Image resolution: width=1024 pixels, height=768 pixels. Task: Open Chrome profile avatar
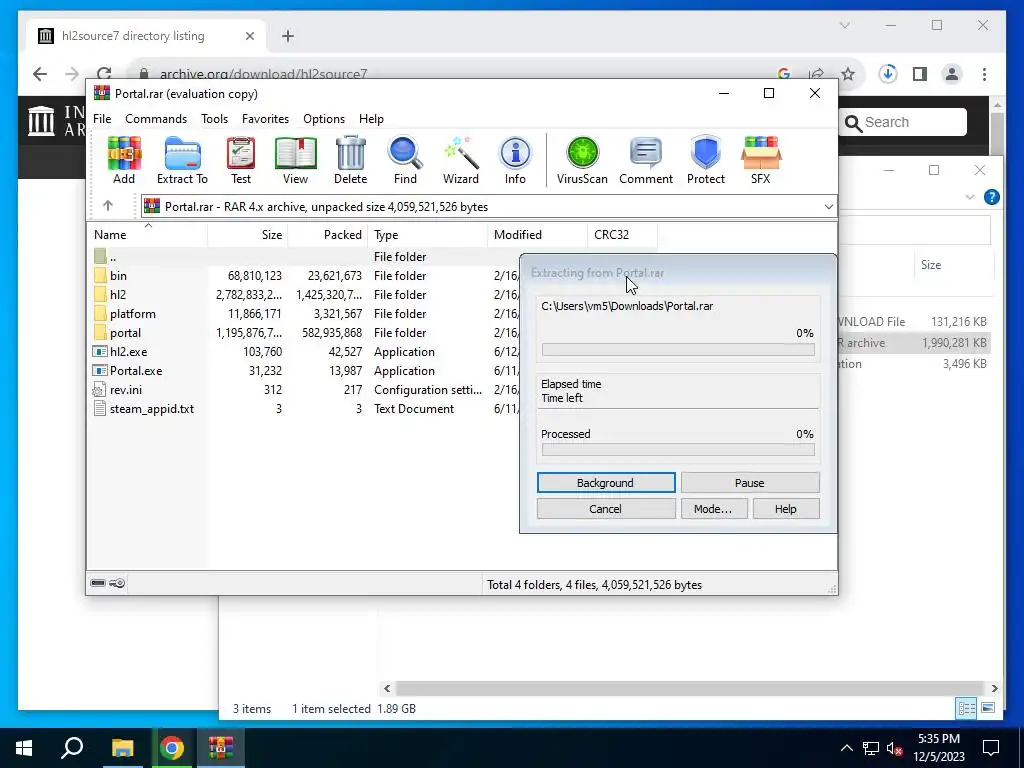click(952, 74)
